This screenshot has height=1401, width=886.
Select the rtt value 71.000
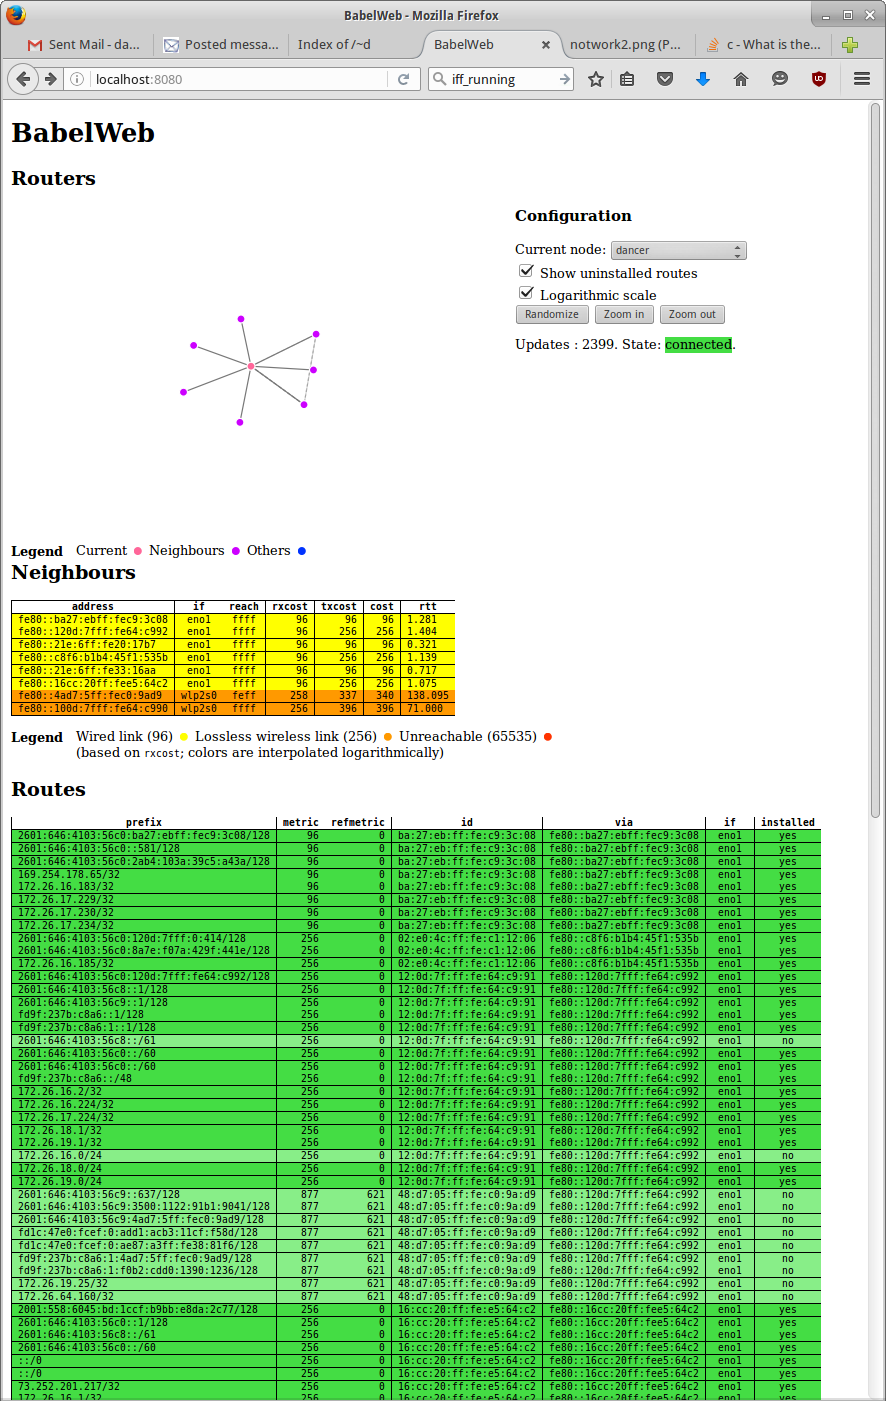coord(424,708)
